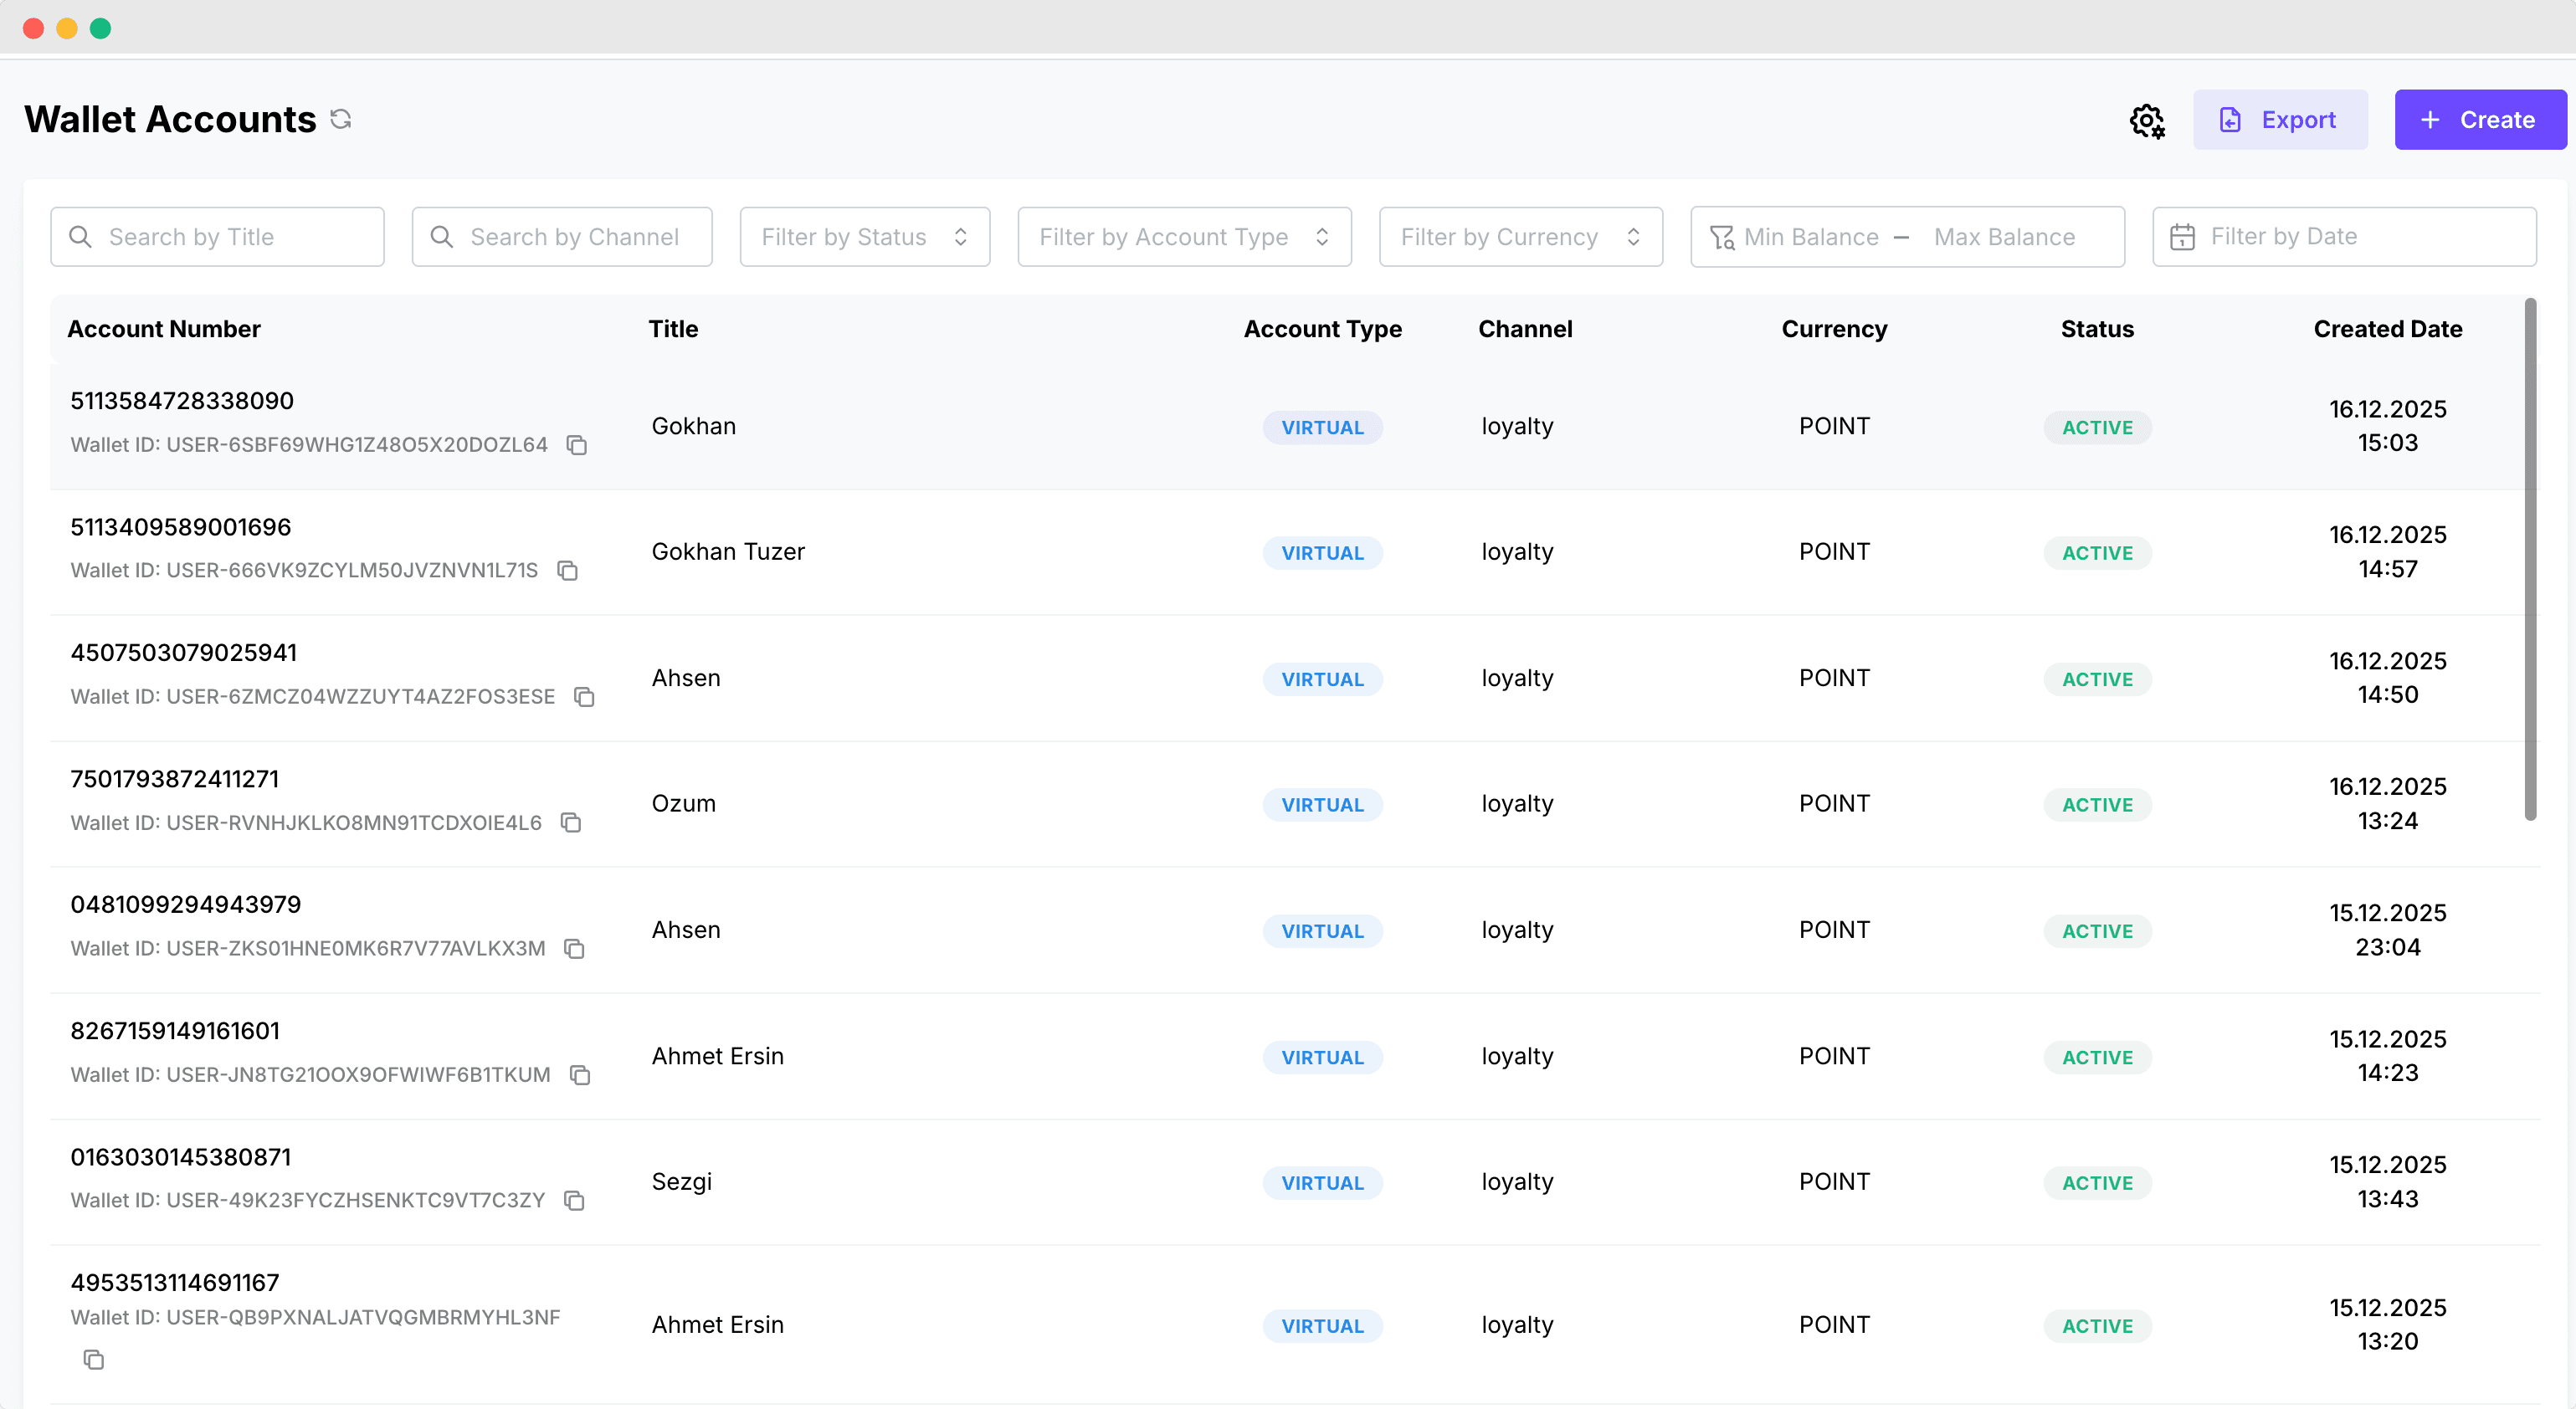Screen dimensions: 2576x1409
Task: Click the Create button
Action: pyautogui.click(x=2479, y=120)
